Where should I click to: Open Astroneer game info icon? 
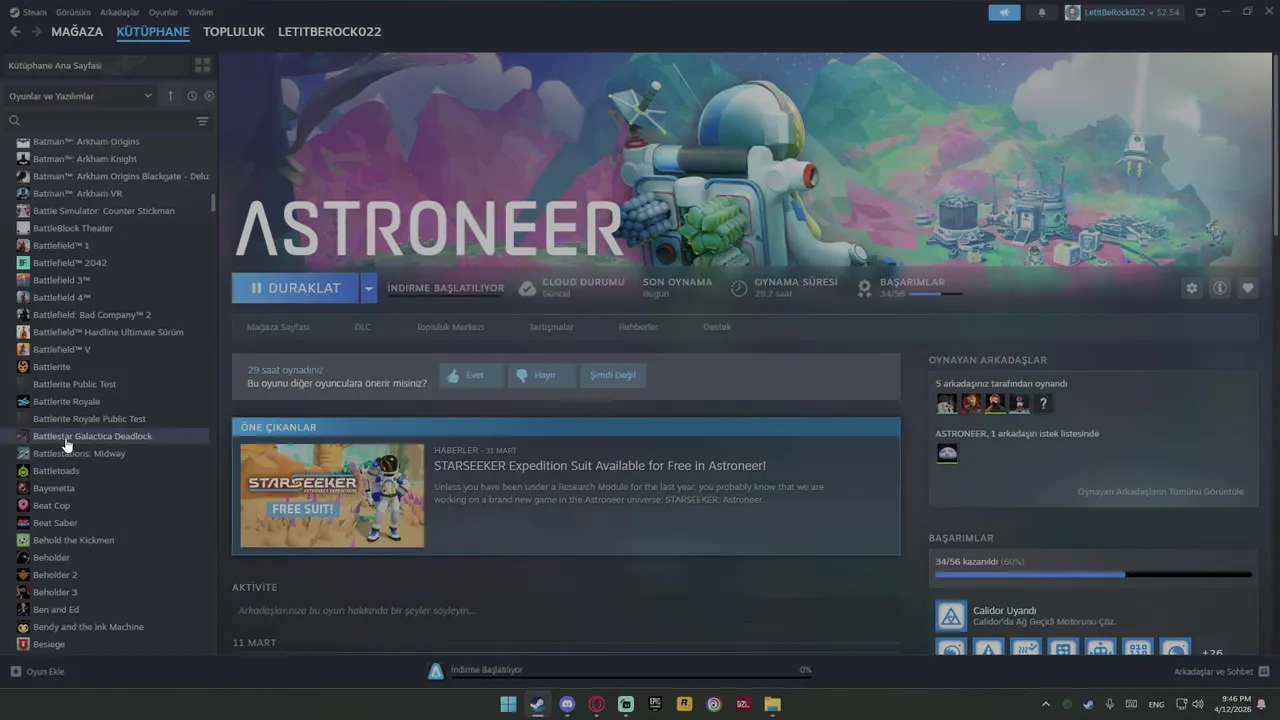[1220, 288]
